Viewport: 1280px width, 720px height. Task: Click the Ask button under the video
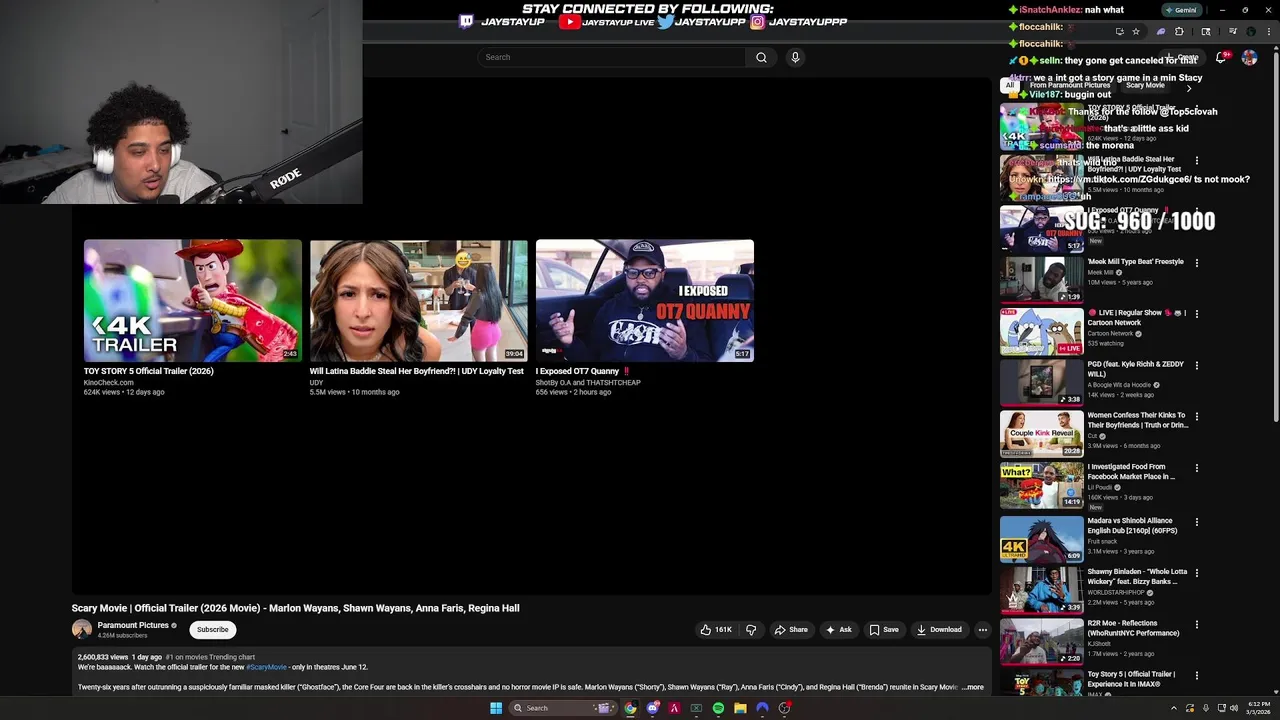click(x=839, y=630)
